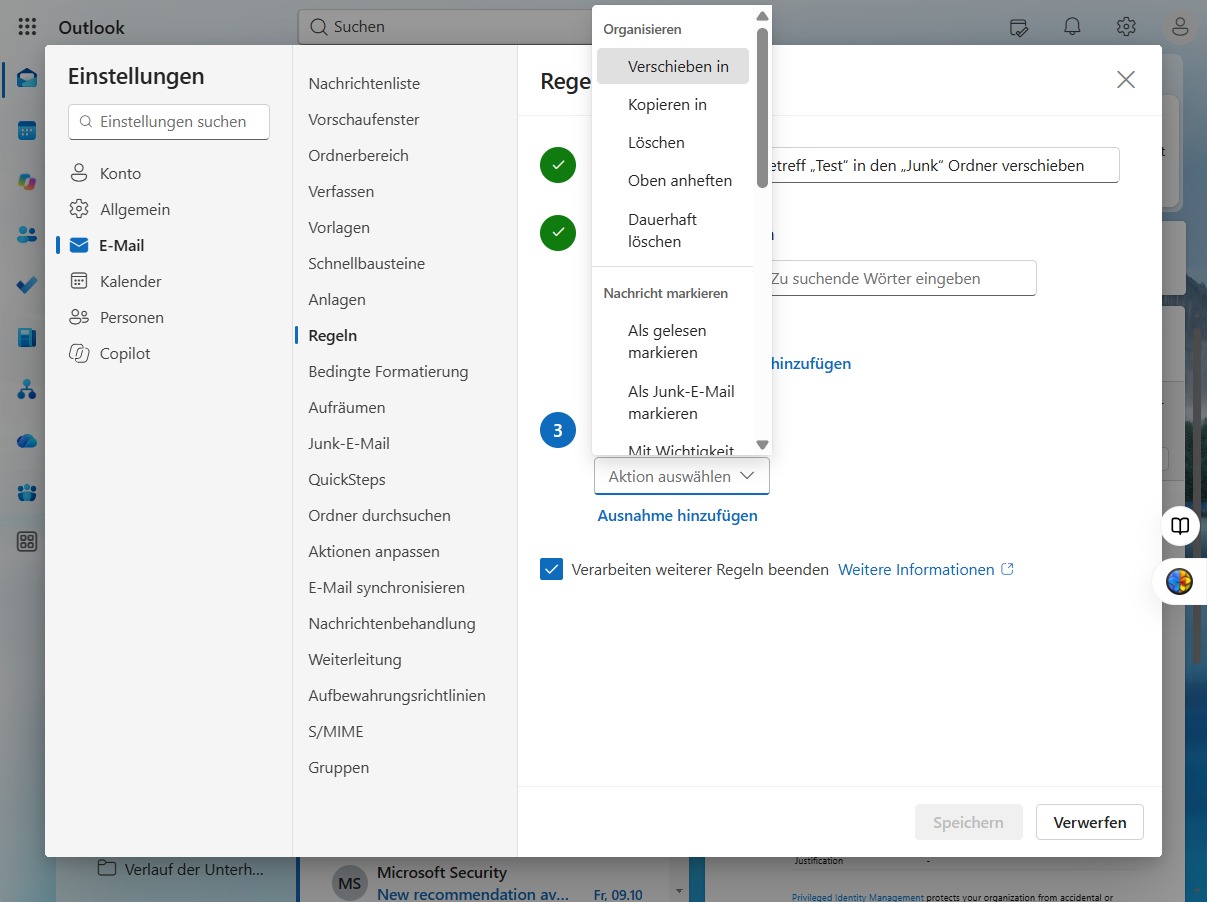Open the 'QuickSteps' settings page

(347, 479)
